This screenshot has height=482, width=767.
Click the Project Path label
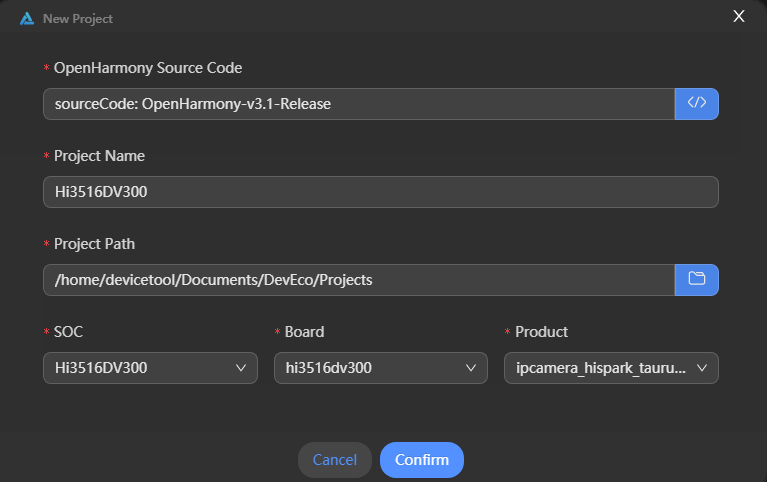94,244
